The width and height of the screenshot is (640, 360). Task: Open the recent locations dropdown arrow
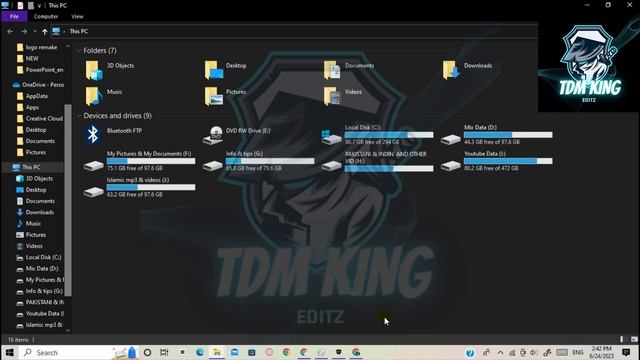coord(35,31)
